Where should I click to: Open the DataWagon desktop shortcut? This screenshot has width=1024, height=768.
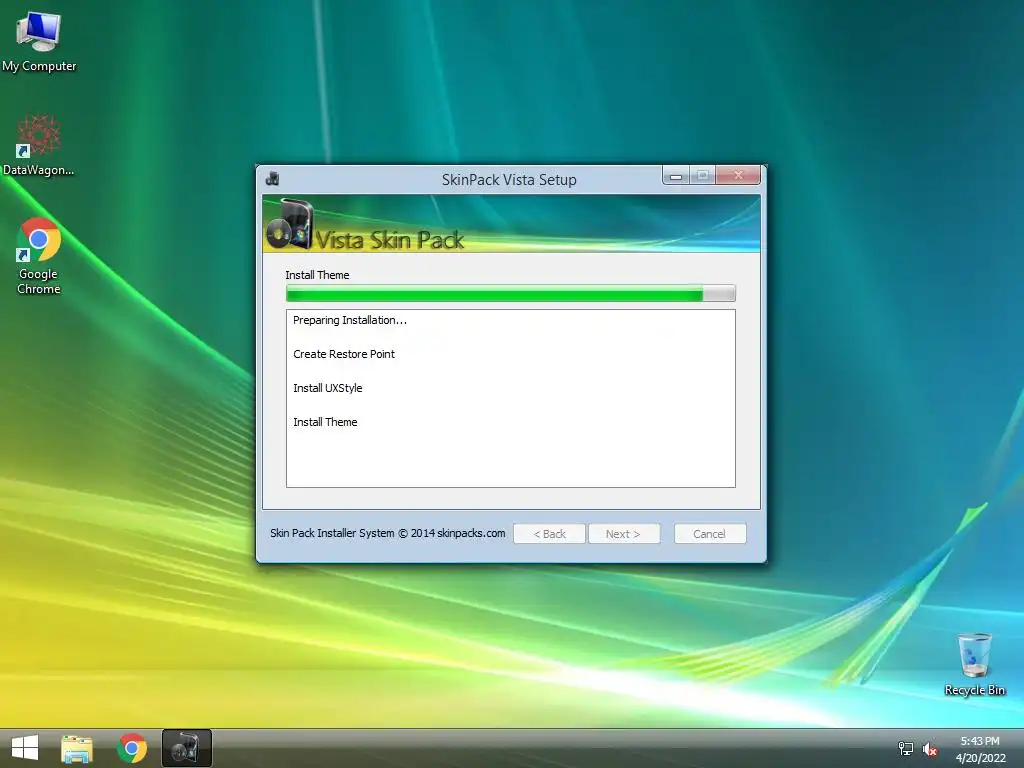[x=39, y=145]
